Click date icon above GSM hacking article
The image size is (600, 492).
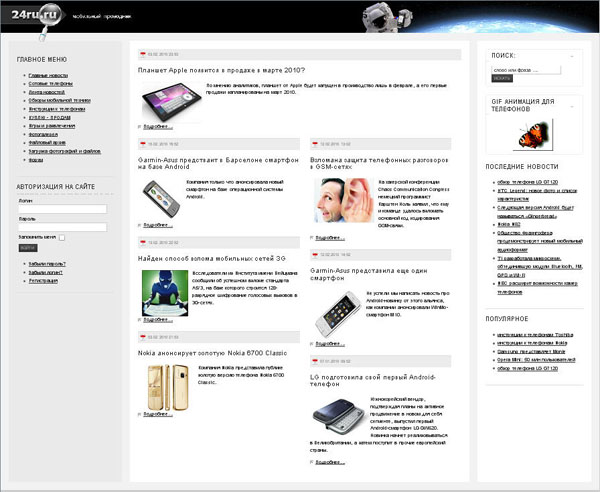[x=315, y=144]
